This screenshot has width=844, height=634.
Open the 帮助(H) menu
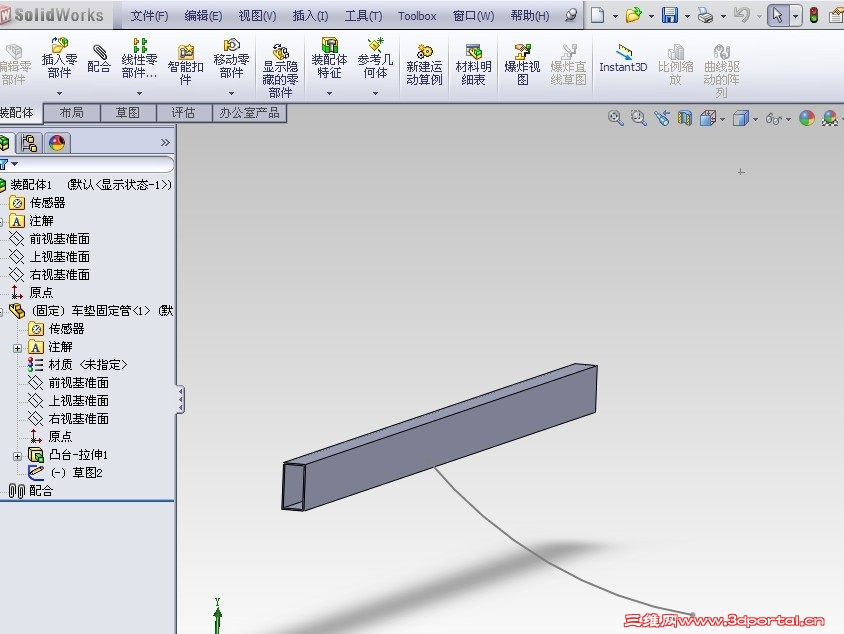(530, 16)
